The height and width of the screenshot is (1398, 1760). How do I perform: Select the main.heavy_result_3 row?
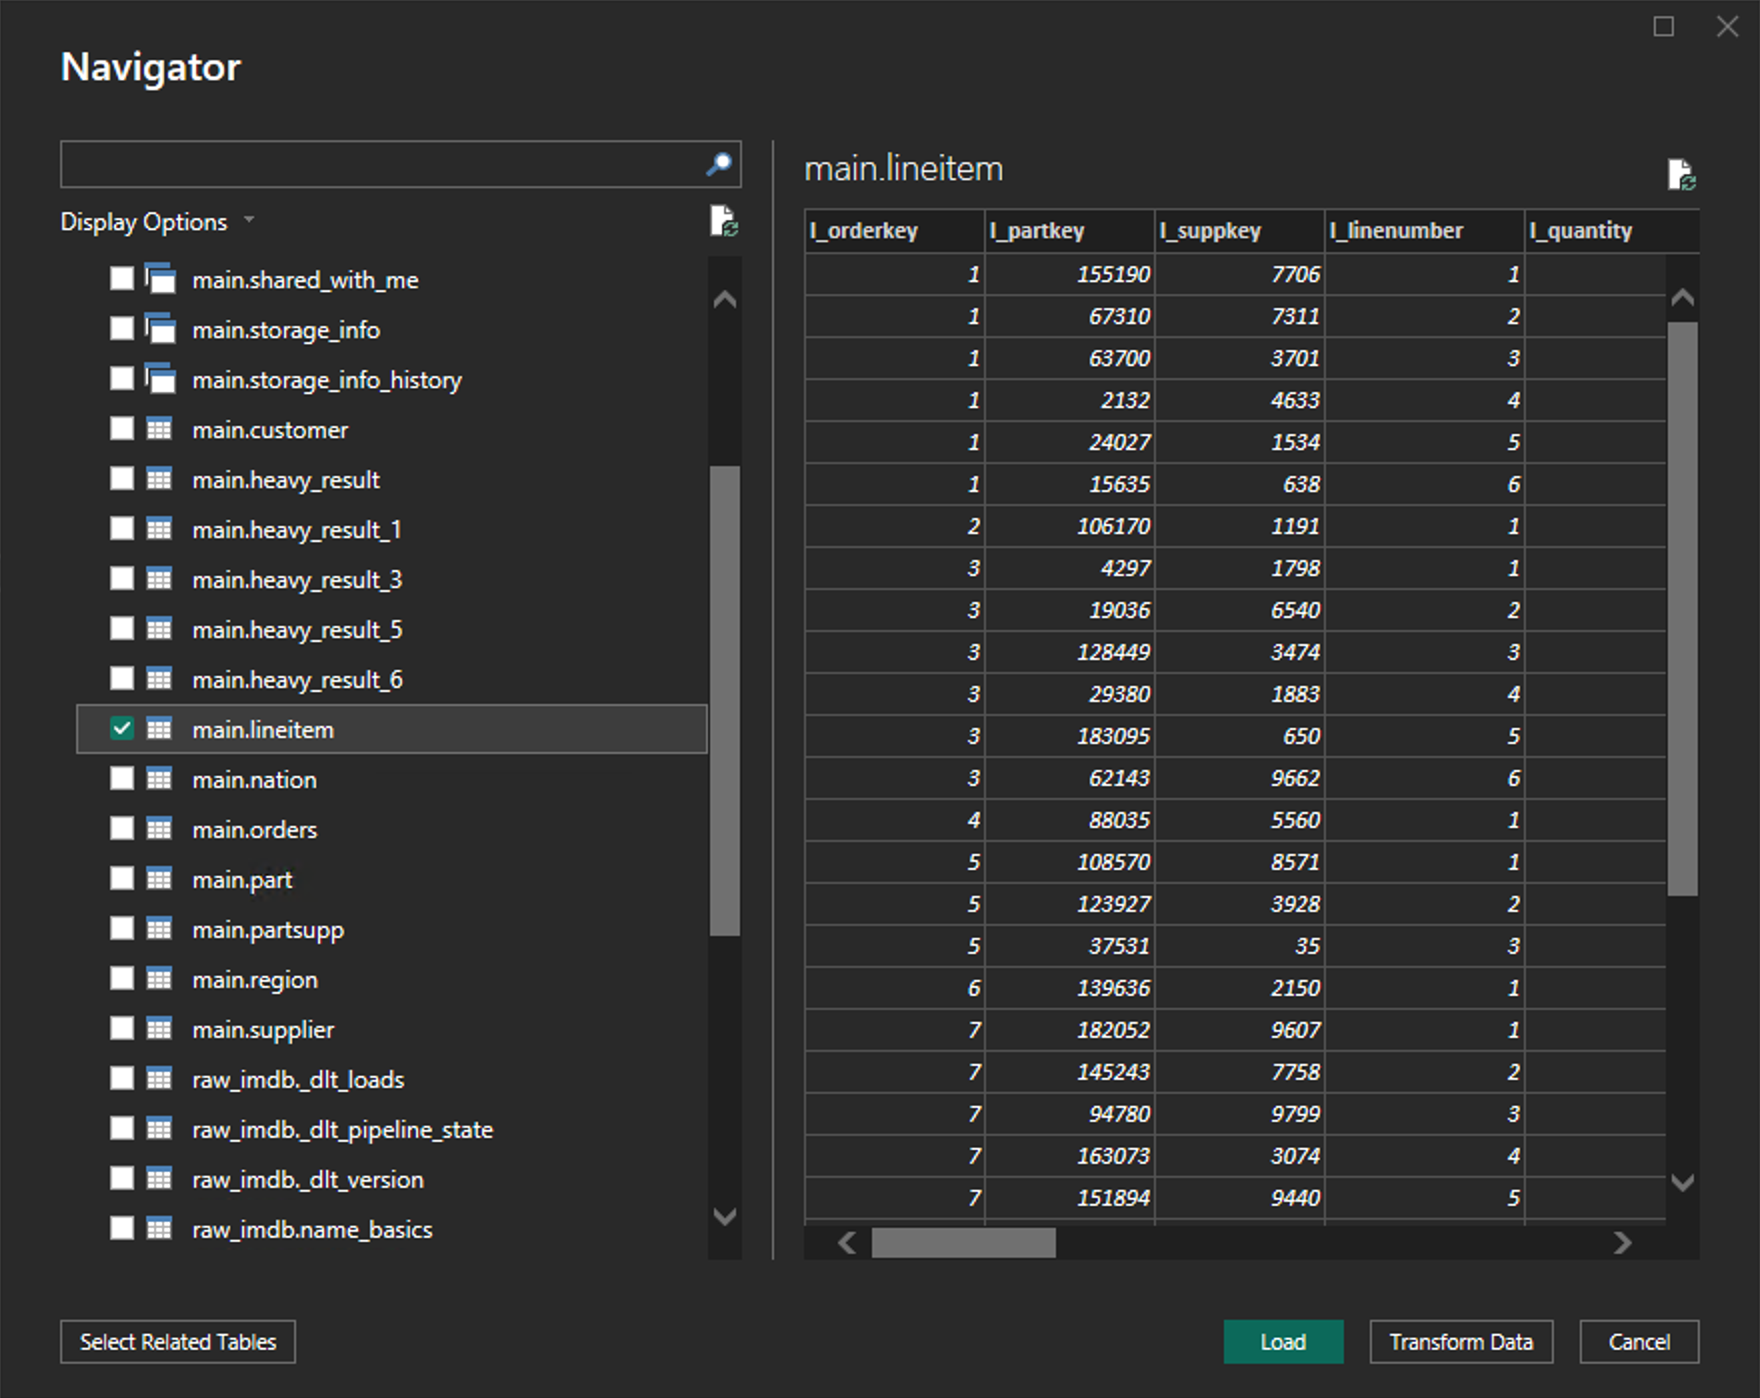point(392,579)
